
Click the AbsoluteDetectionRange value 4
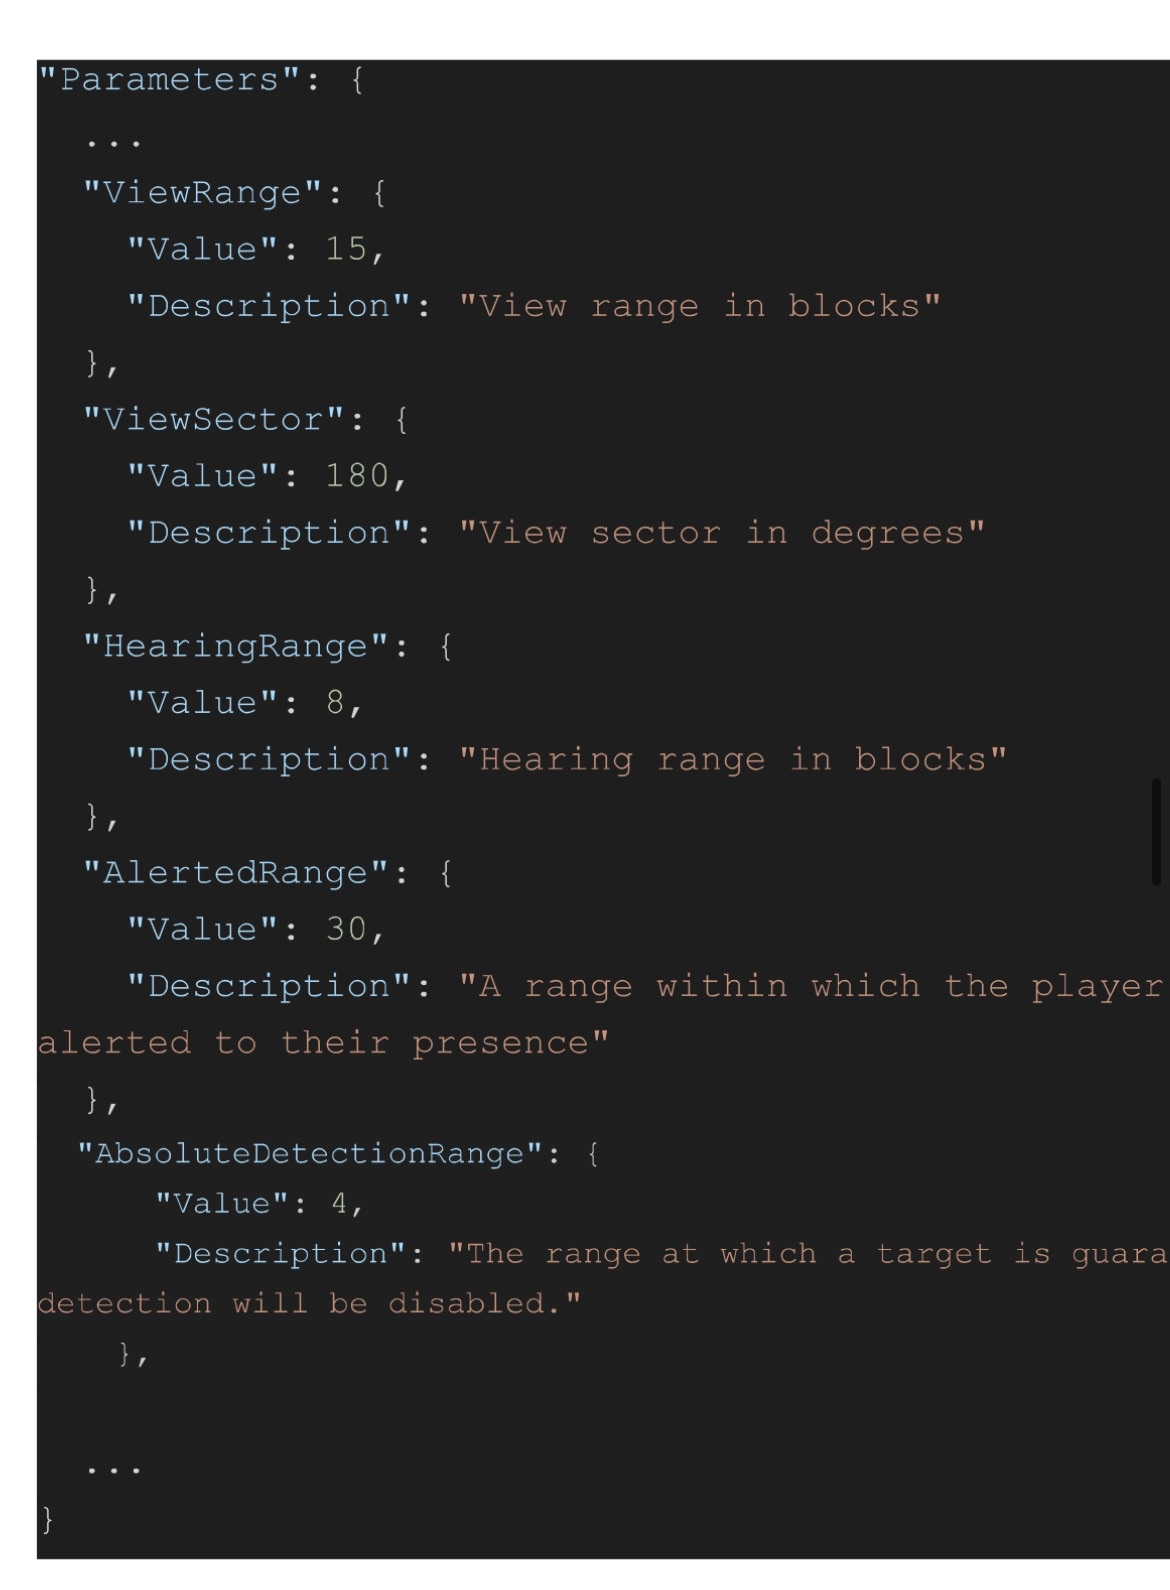point(340,1203)
